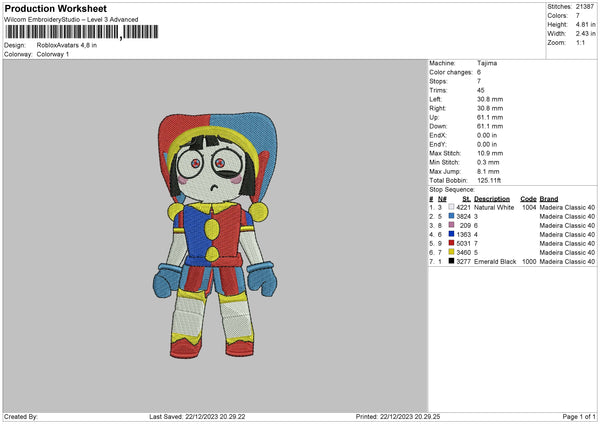Select the Height value 4.81 in
600x424 pixels.
pyautogui.click(x=585, y=24)
